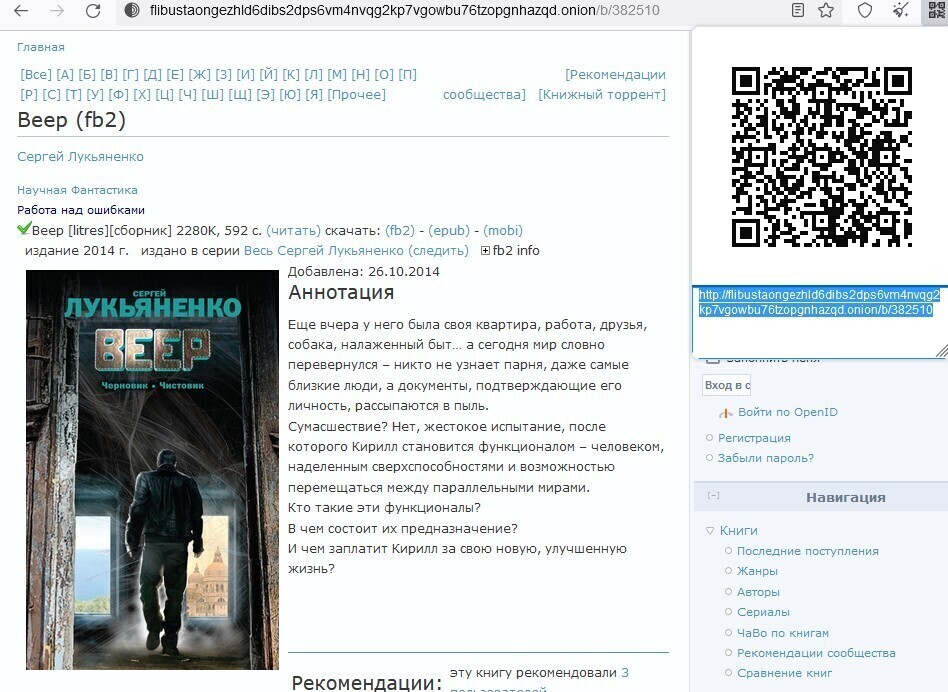Screen dimensions: 948x692
Task: Download the book as (mobi)
Action: point(503,230)
